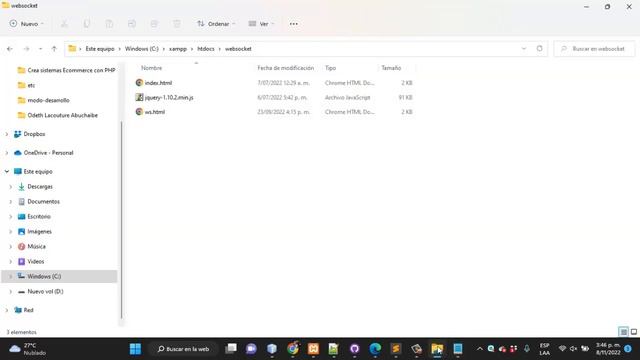Open 'Crea sistemas Ecommerce con PHP' folder

(x=67, y=70)
